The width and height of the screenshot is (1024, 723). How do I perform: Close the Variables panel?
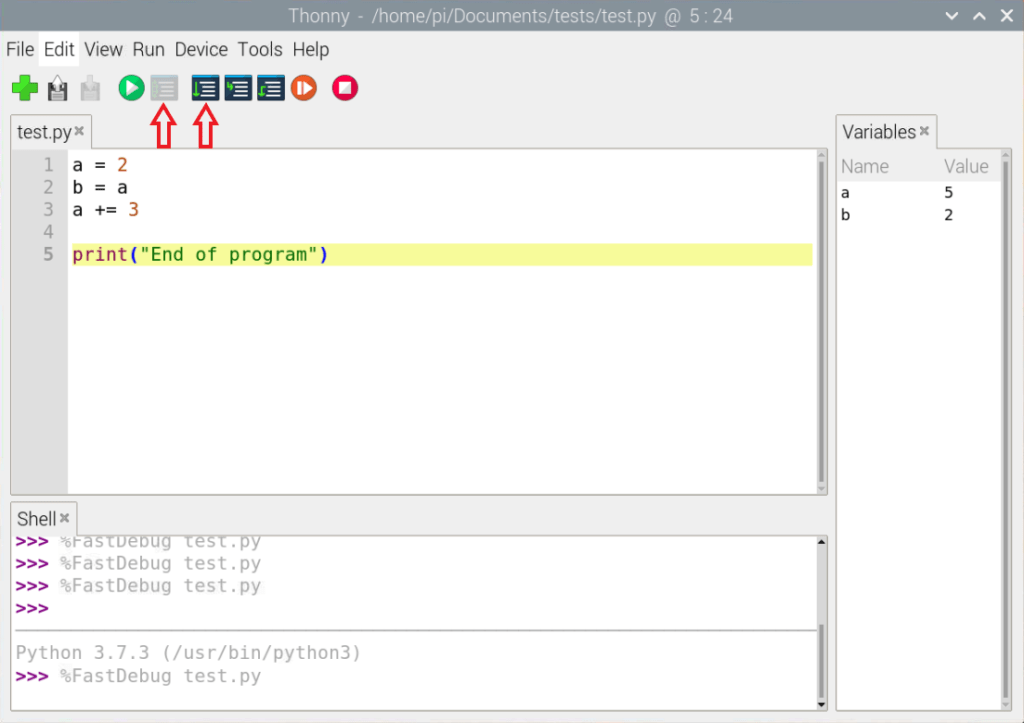tap(924, 131)
